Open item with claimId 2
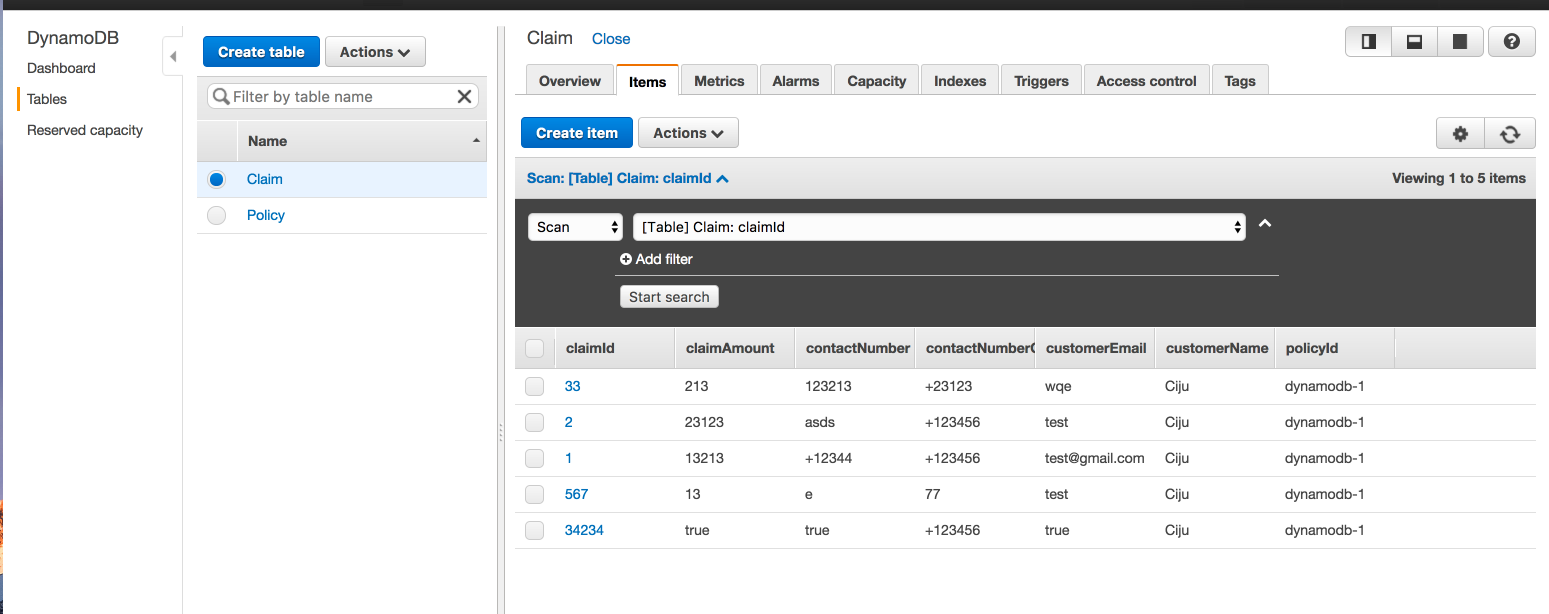The image size is (1549, 614). [569, 422]
